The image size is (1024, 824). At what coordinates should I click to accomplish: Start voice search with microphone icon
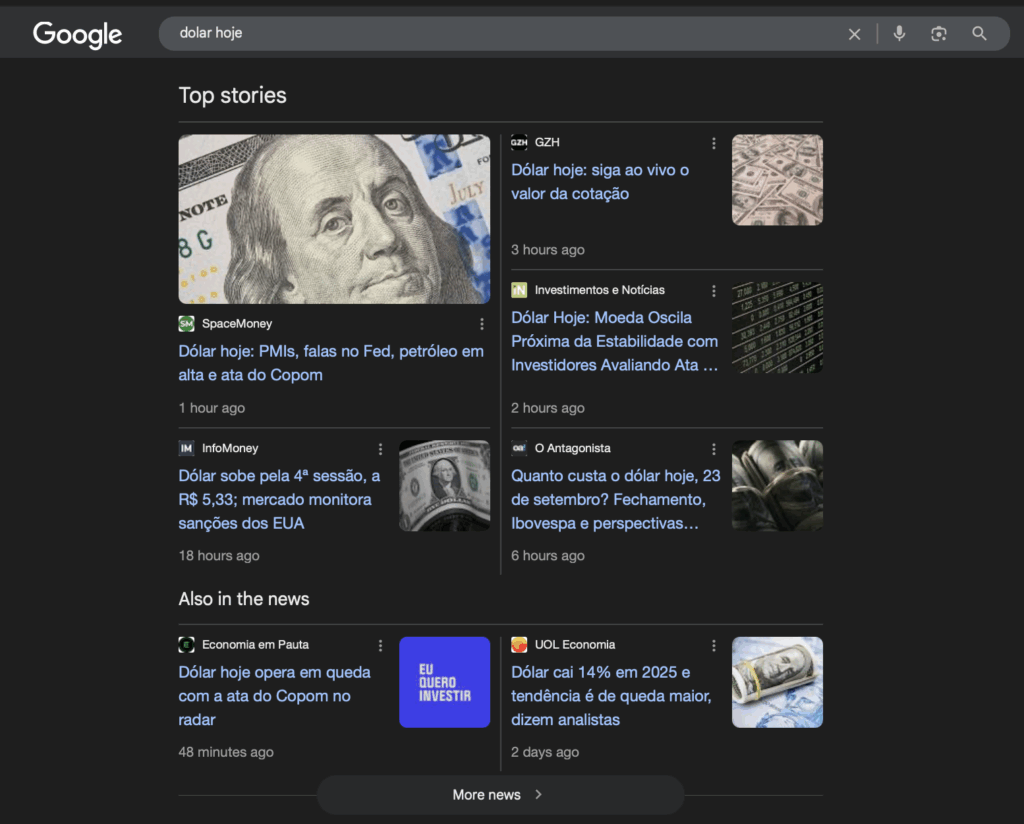tap(899, 34)
